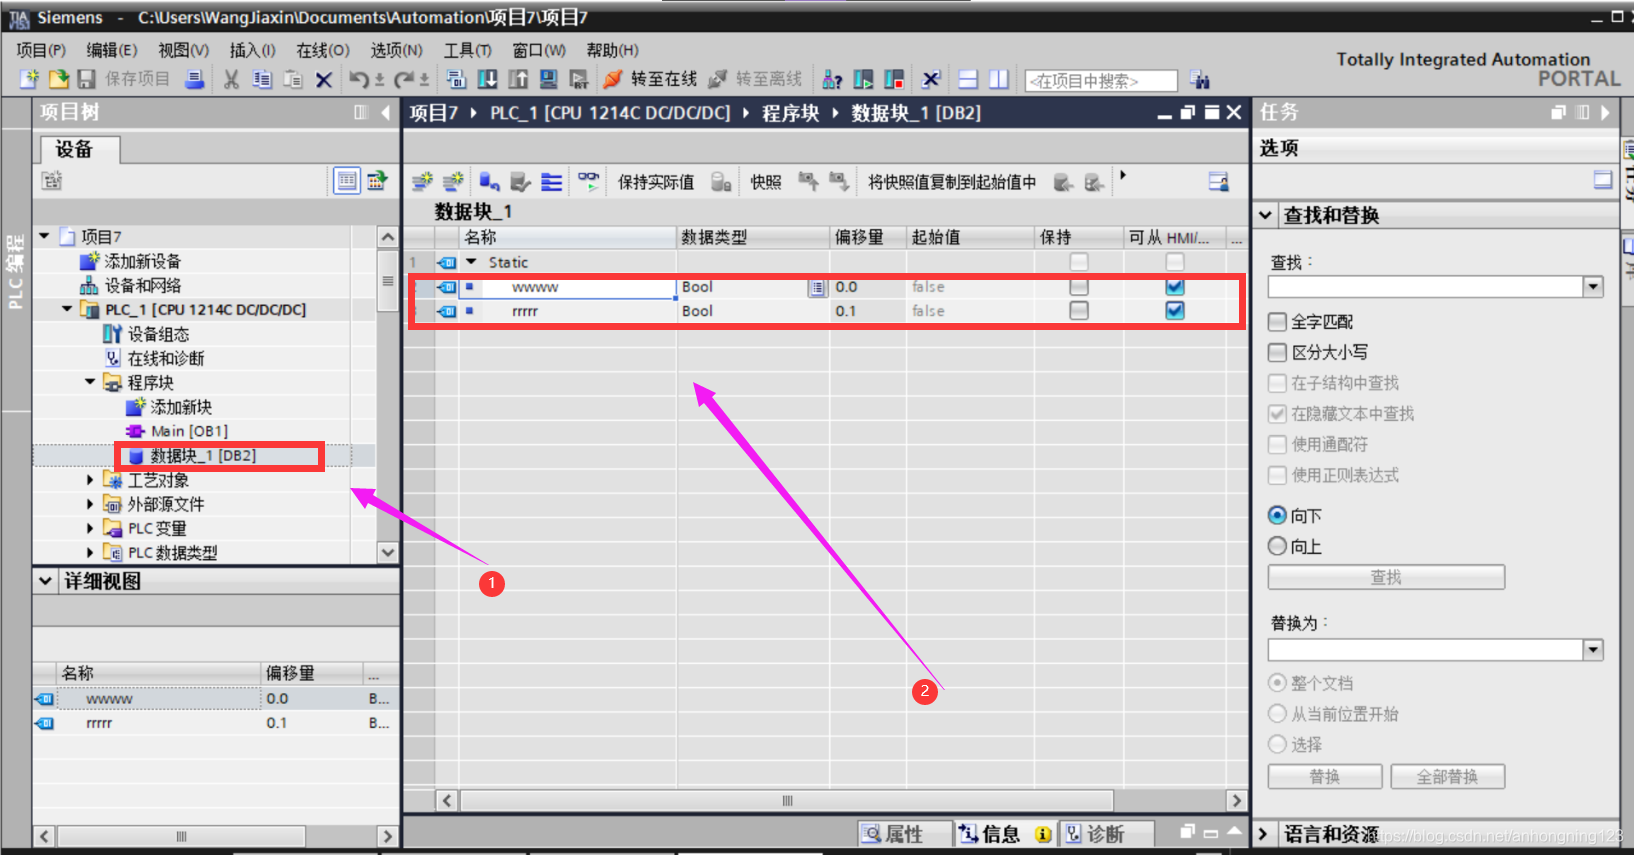The height and width of the screenshot is (855, 1634).
Task: Expand 外部源文件 external sources node
Action: 90,504
